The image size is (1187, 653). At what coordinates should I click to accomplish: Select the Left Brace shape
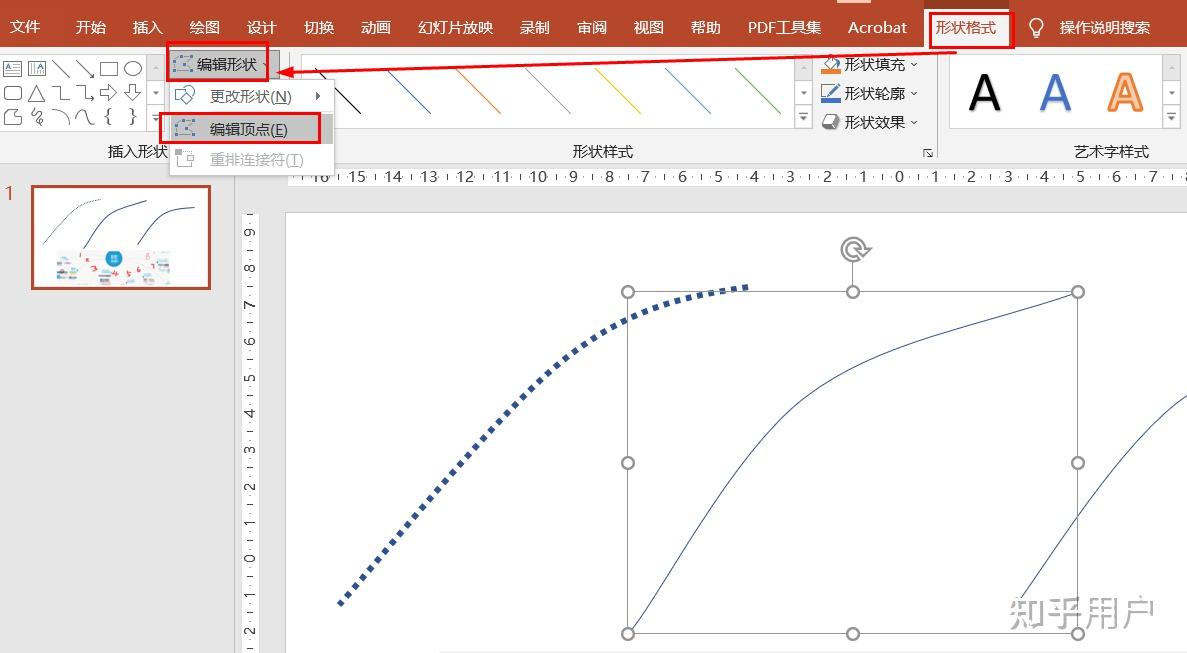pos(107,117)
